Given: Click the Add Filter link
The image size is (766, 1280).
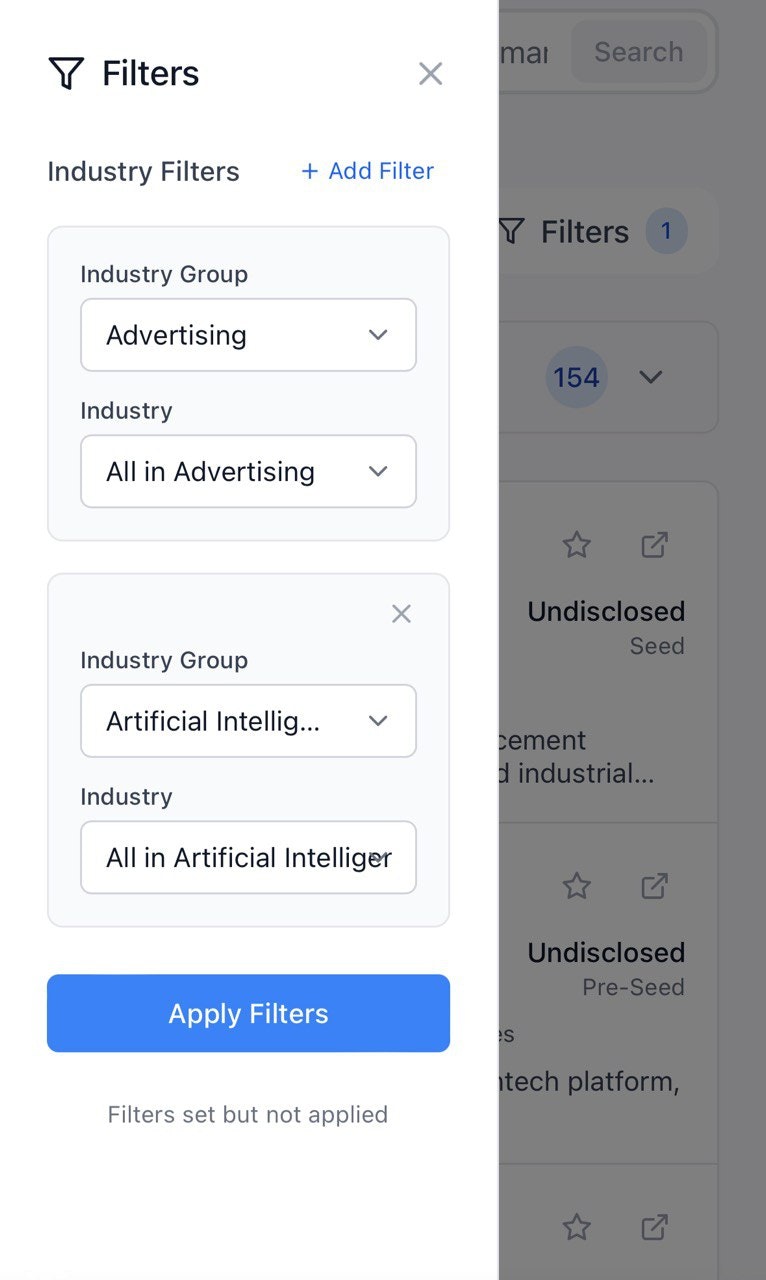Looking at the screenshot, I should (367, 171).
